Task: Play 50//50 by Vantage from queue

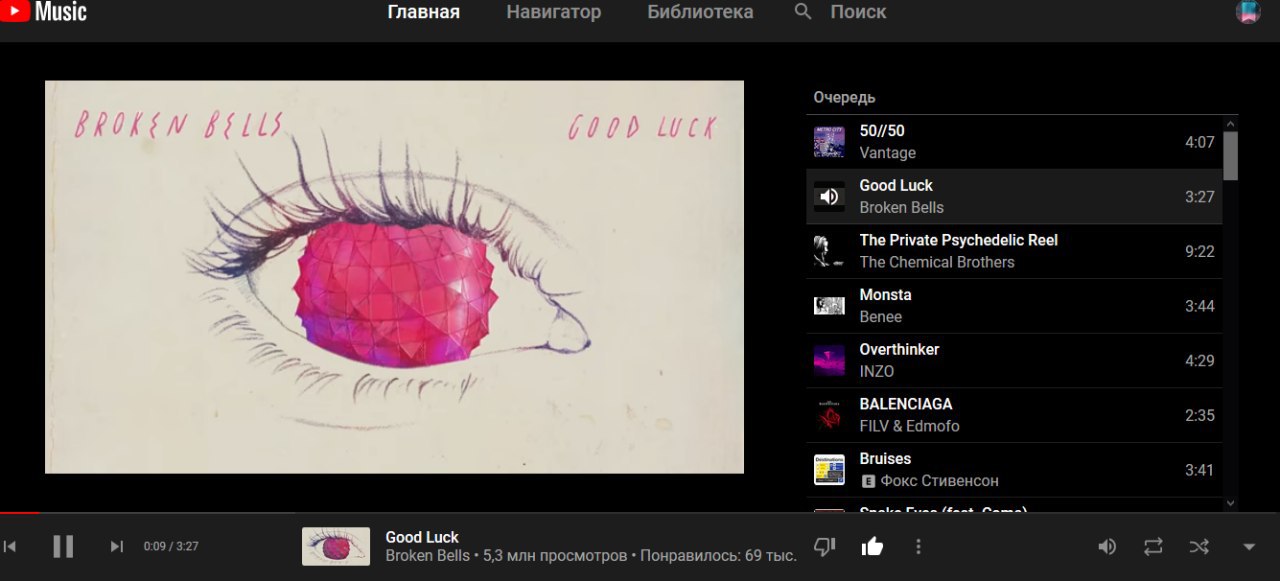Action: click(x=1014, y=142)
